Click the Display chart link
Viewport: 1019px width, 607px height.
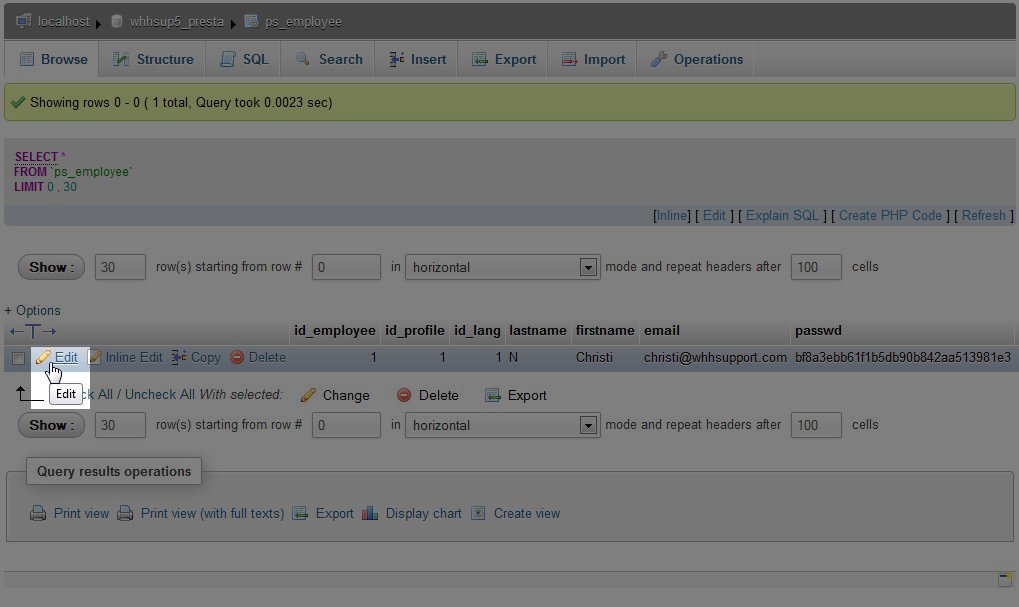pos(423,513)
